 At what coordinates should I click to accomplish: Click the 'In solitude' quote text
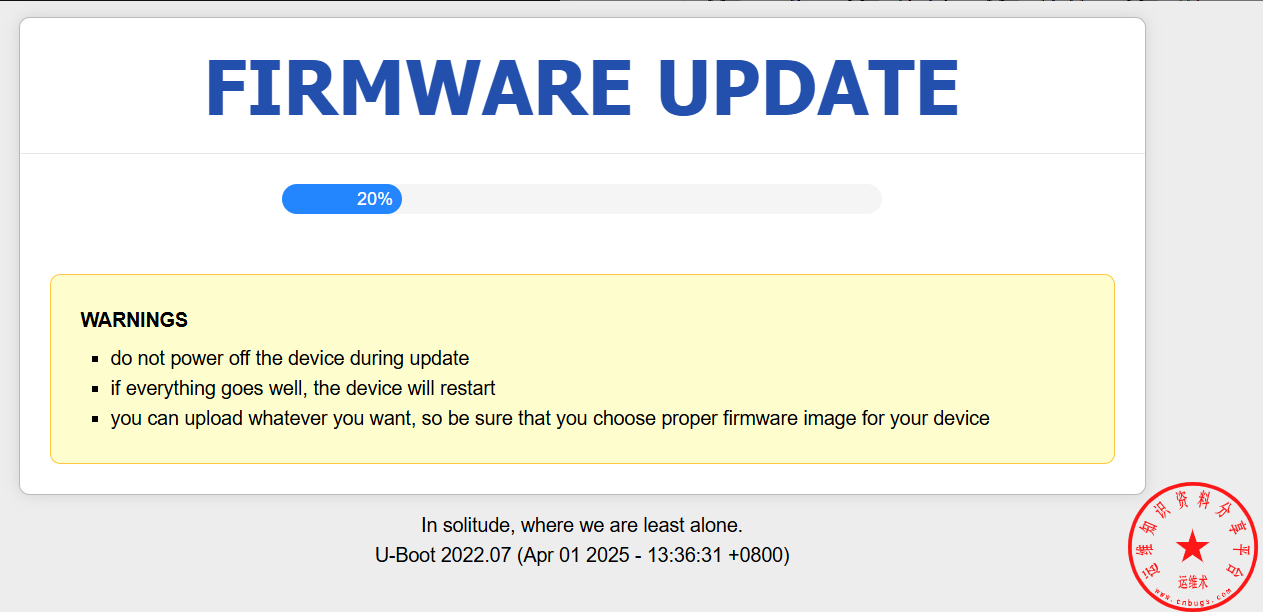(581, 525)
